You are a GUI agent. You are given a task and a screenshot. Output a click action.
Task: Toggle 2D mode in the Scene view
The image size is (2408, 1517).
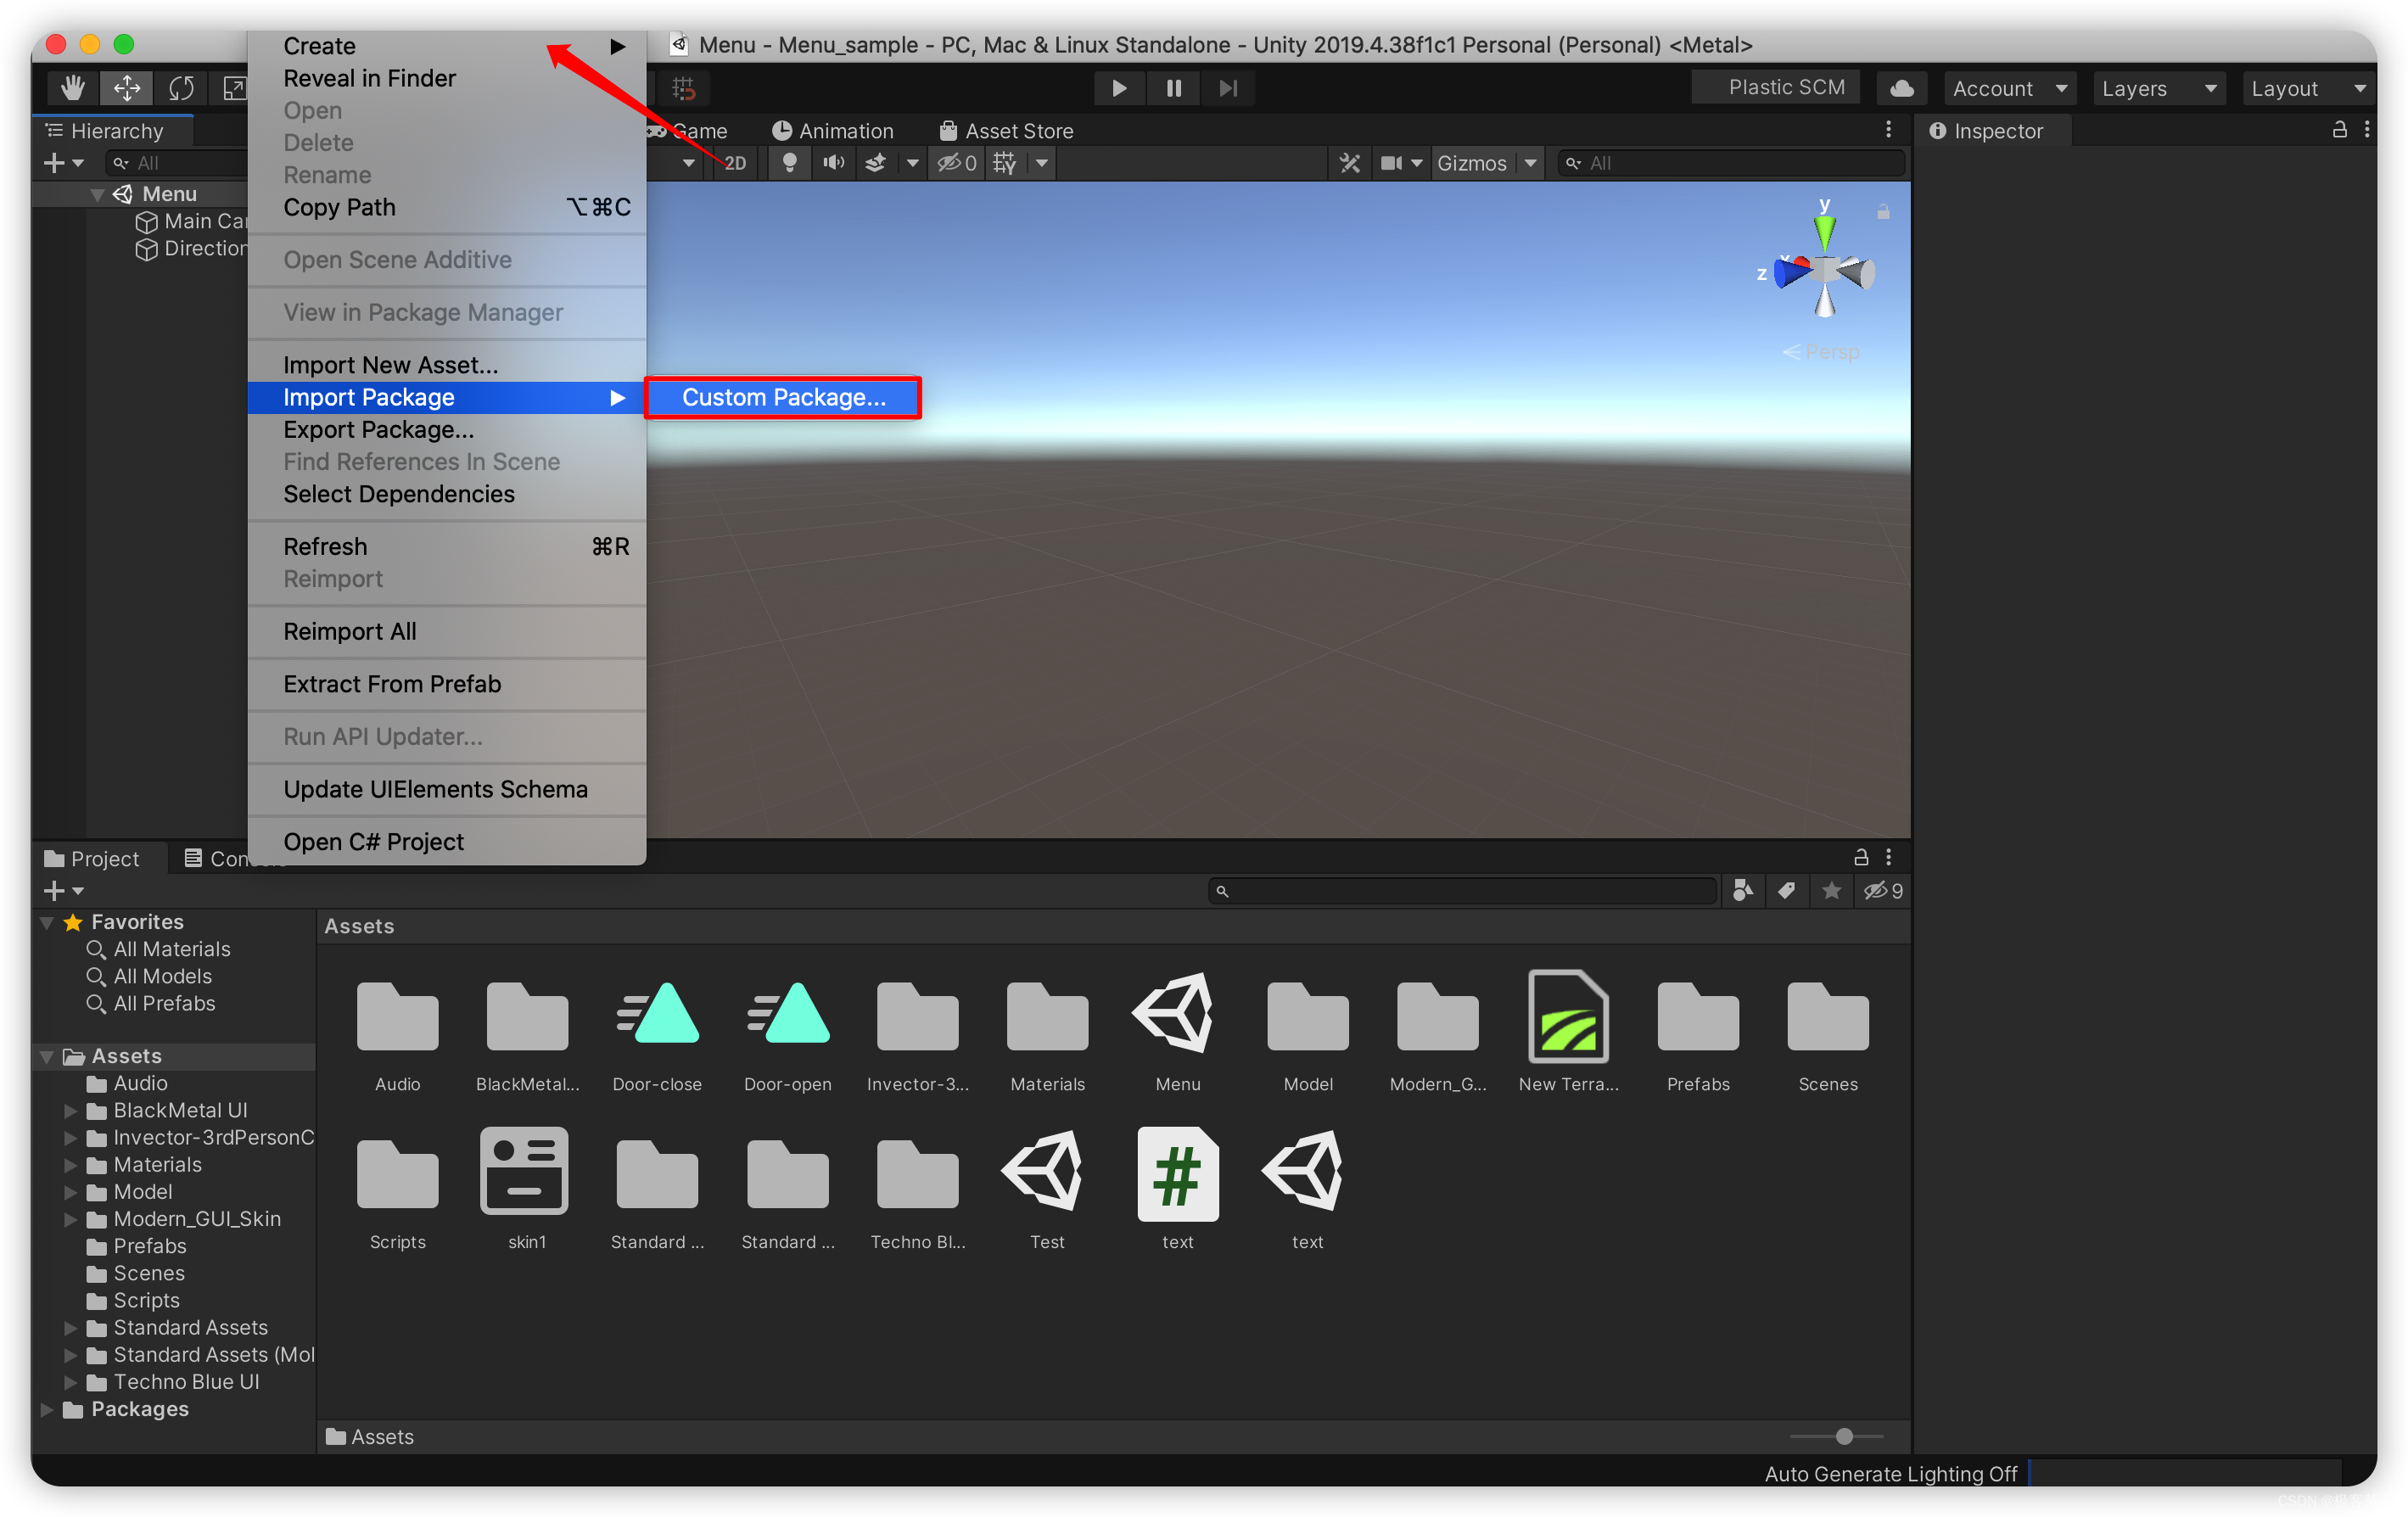pyautogui.click(x=733, y=162)
